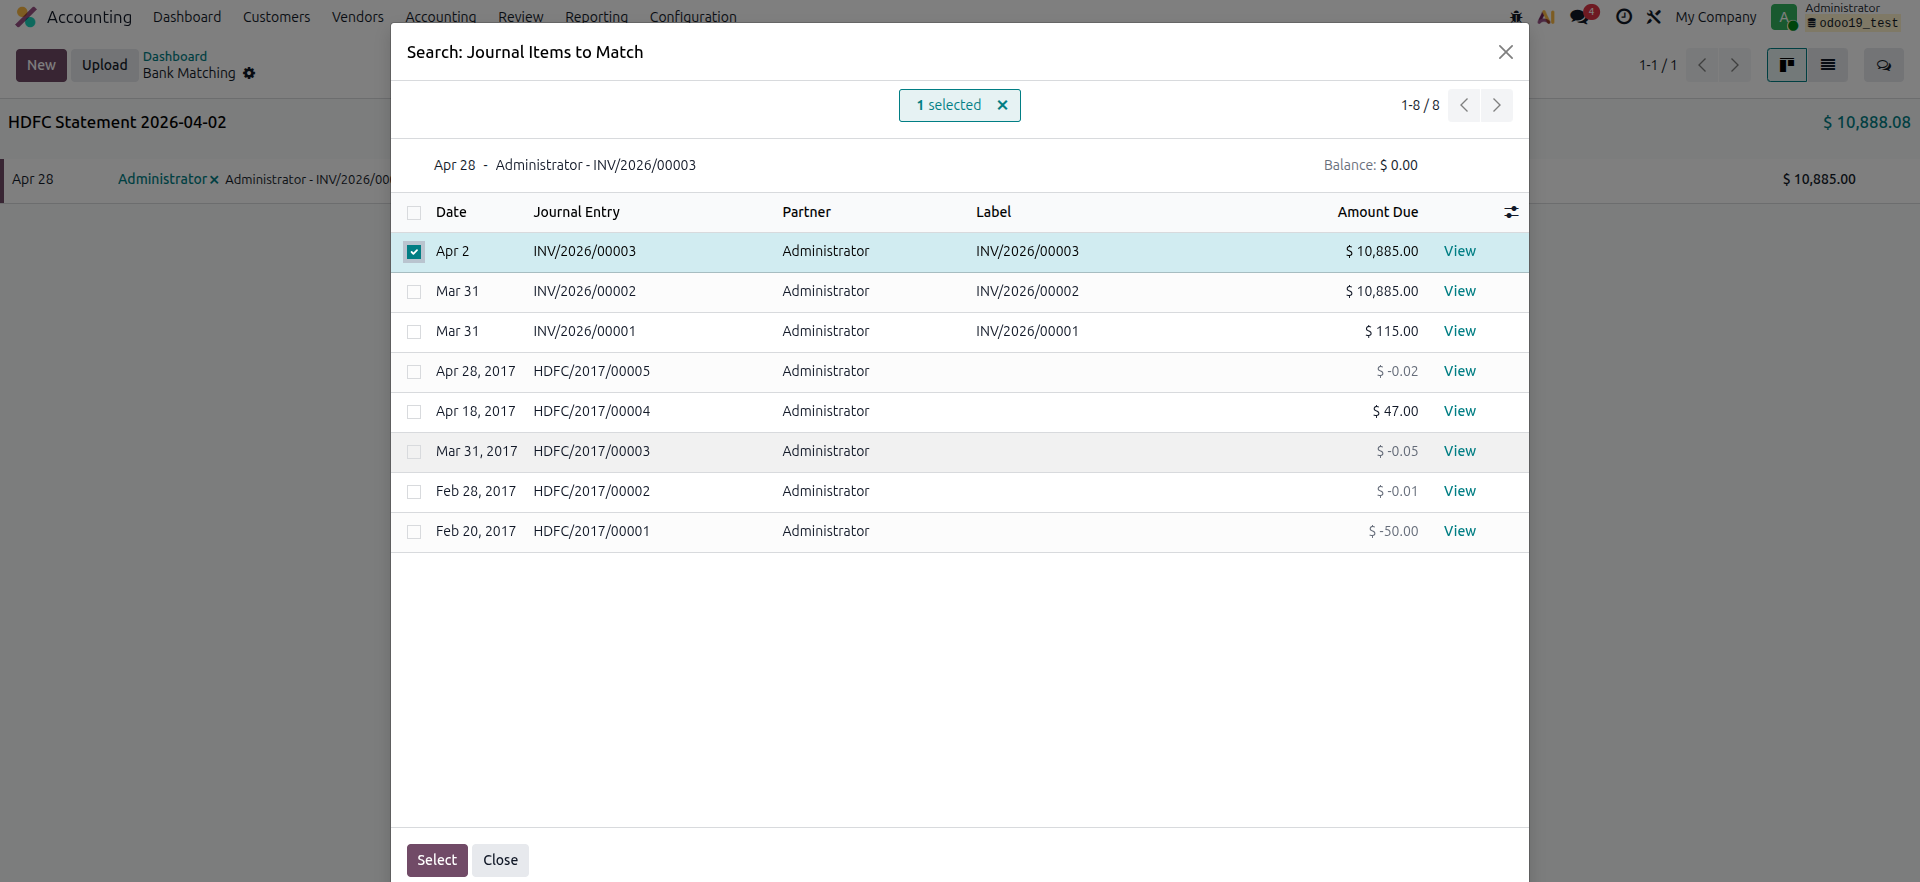
Task: Uncheck the INV/2026/00003 row checkbox
Action: click(414, 252)
